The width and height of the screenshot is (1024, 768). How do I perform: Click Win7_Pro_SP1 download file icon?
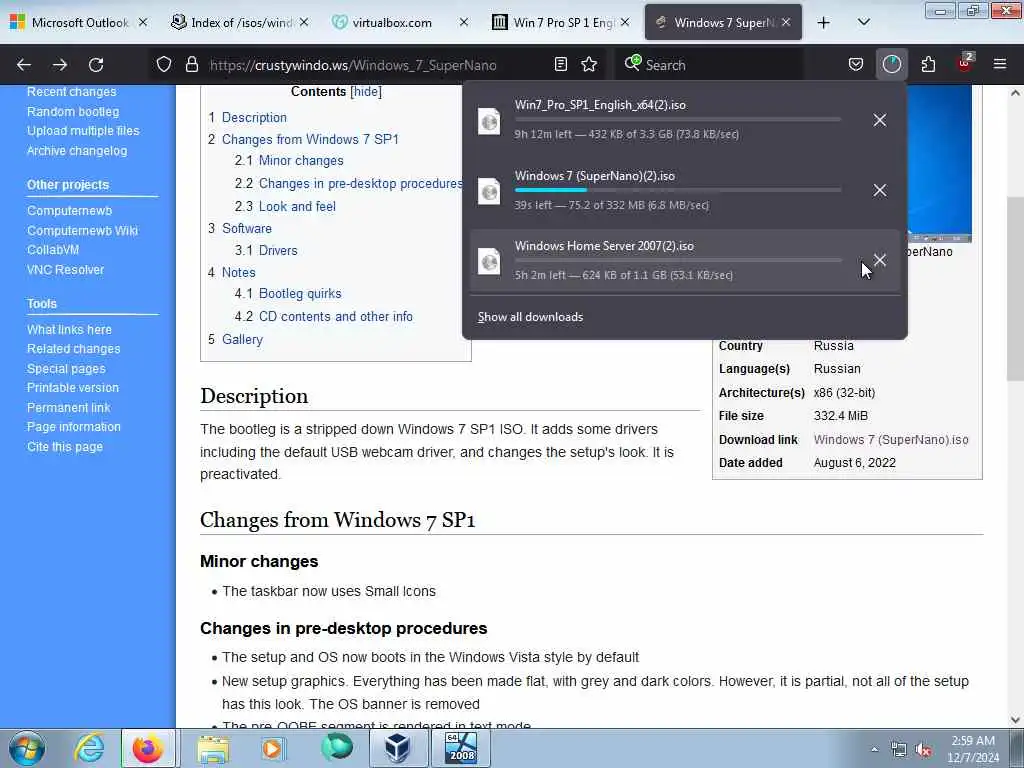(489, 121)
